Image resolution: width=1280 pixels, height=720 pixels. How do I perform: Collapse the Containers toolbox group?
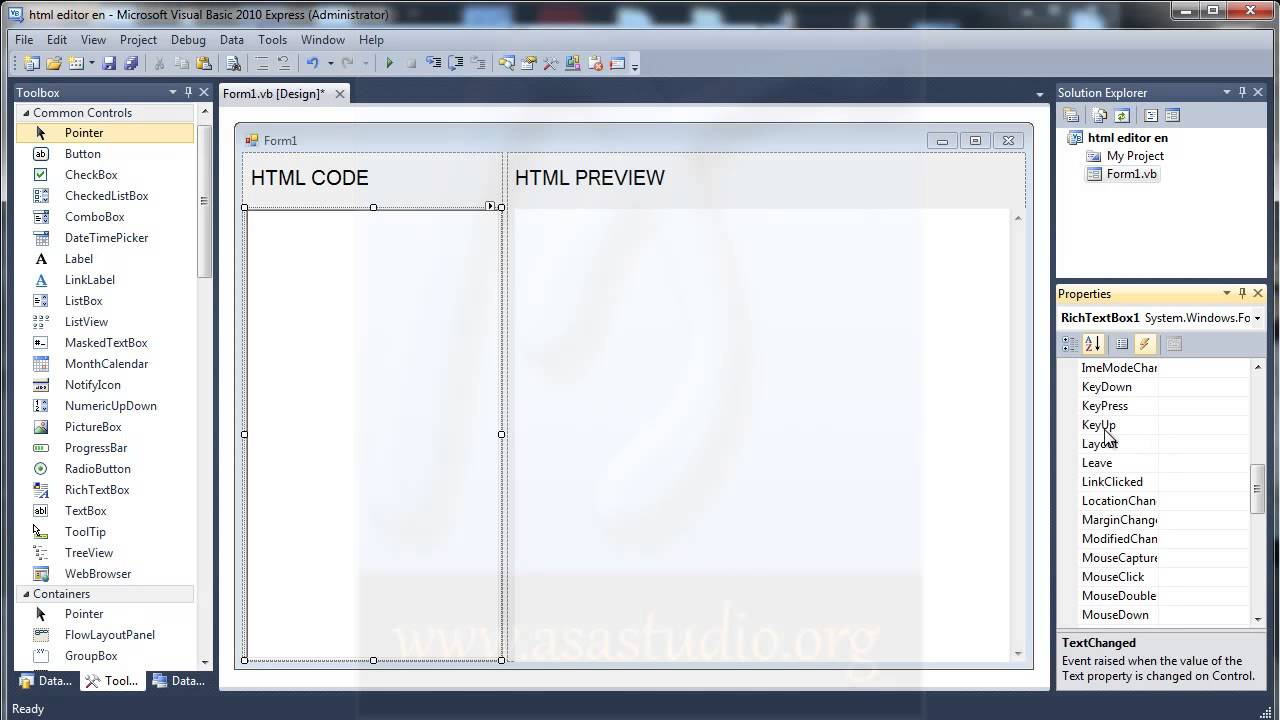26,594
